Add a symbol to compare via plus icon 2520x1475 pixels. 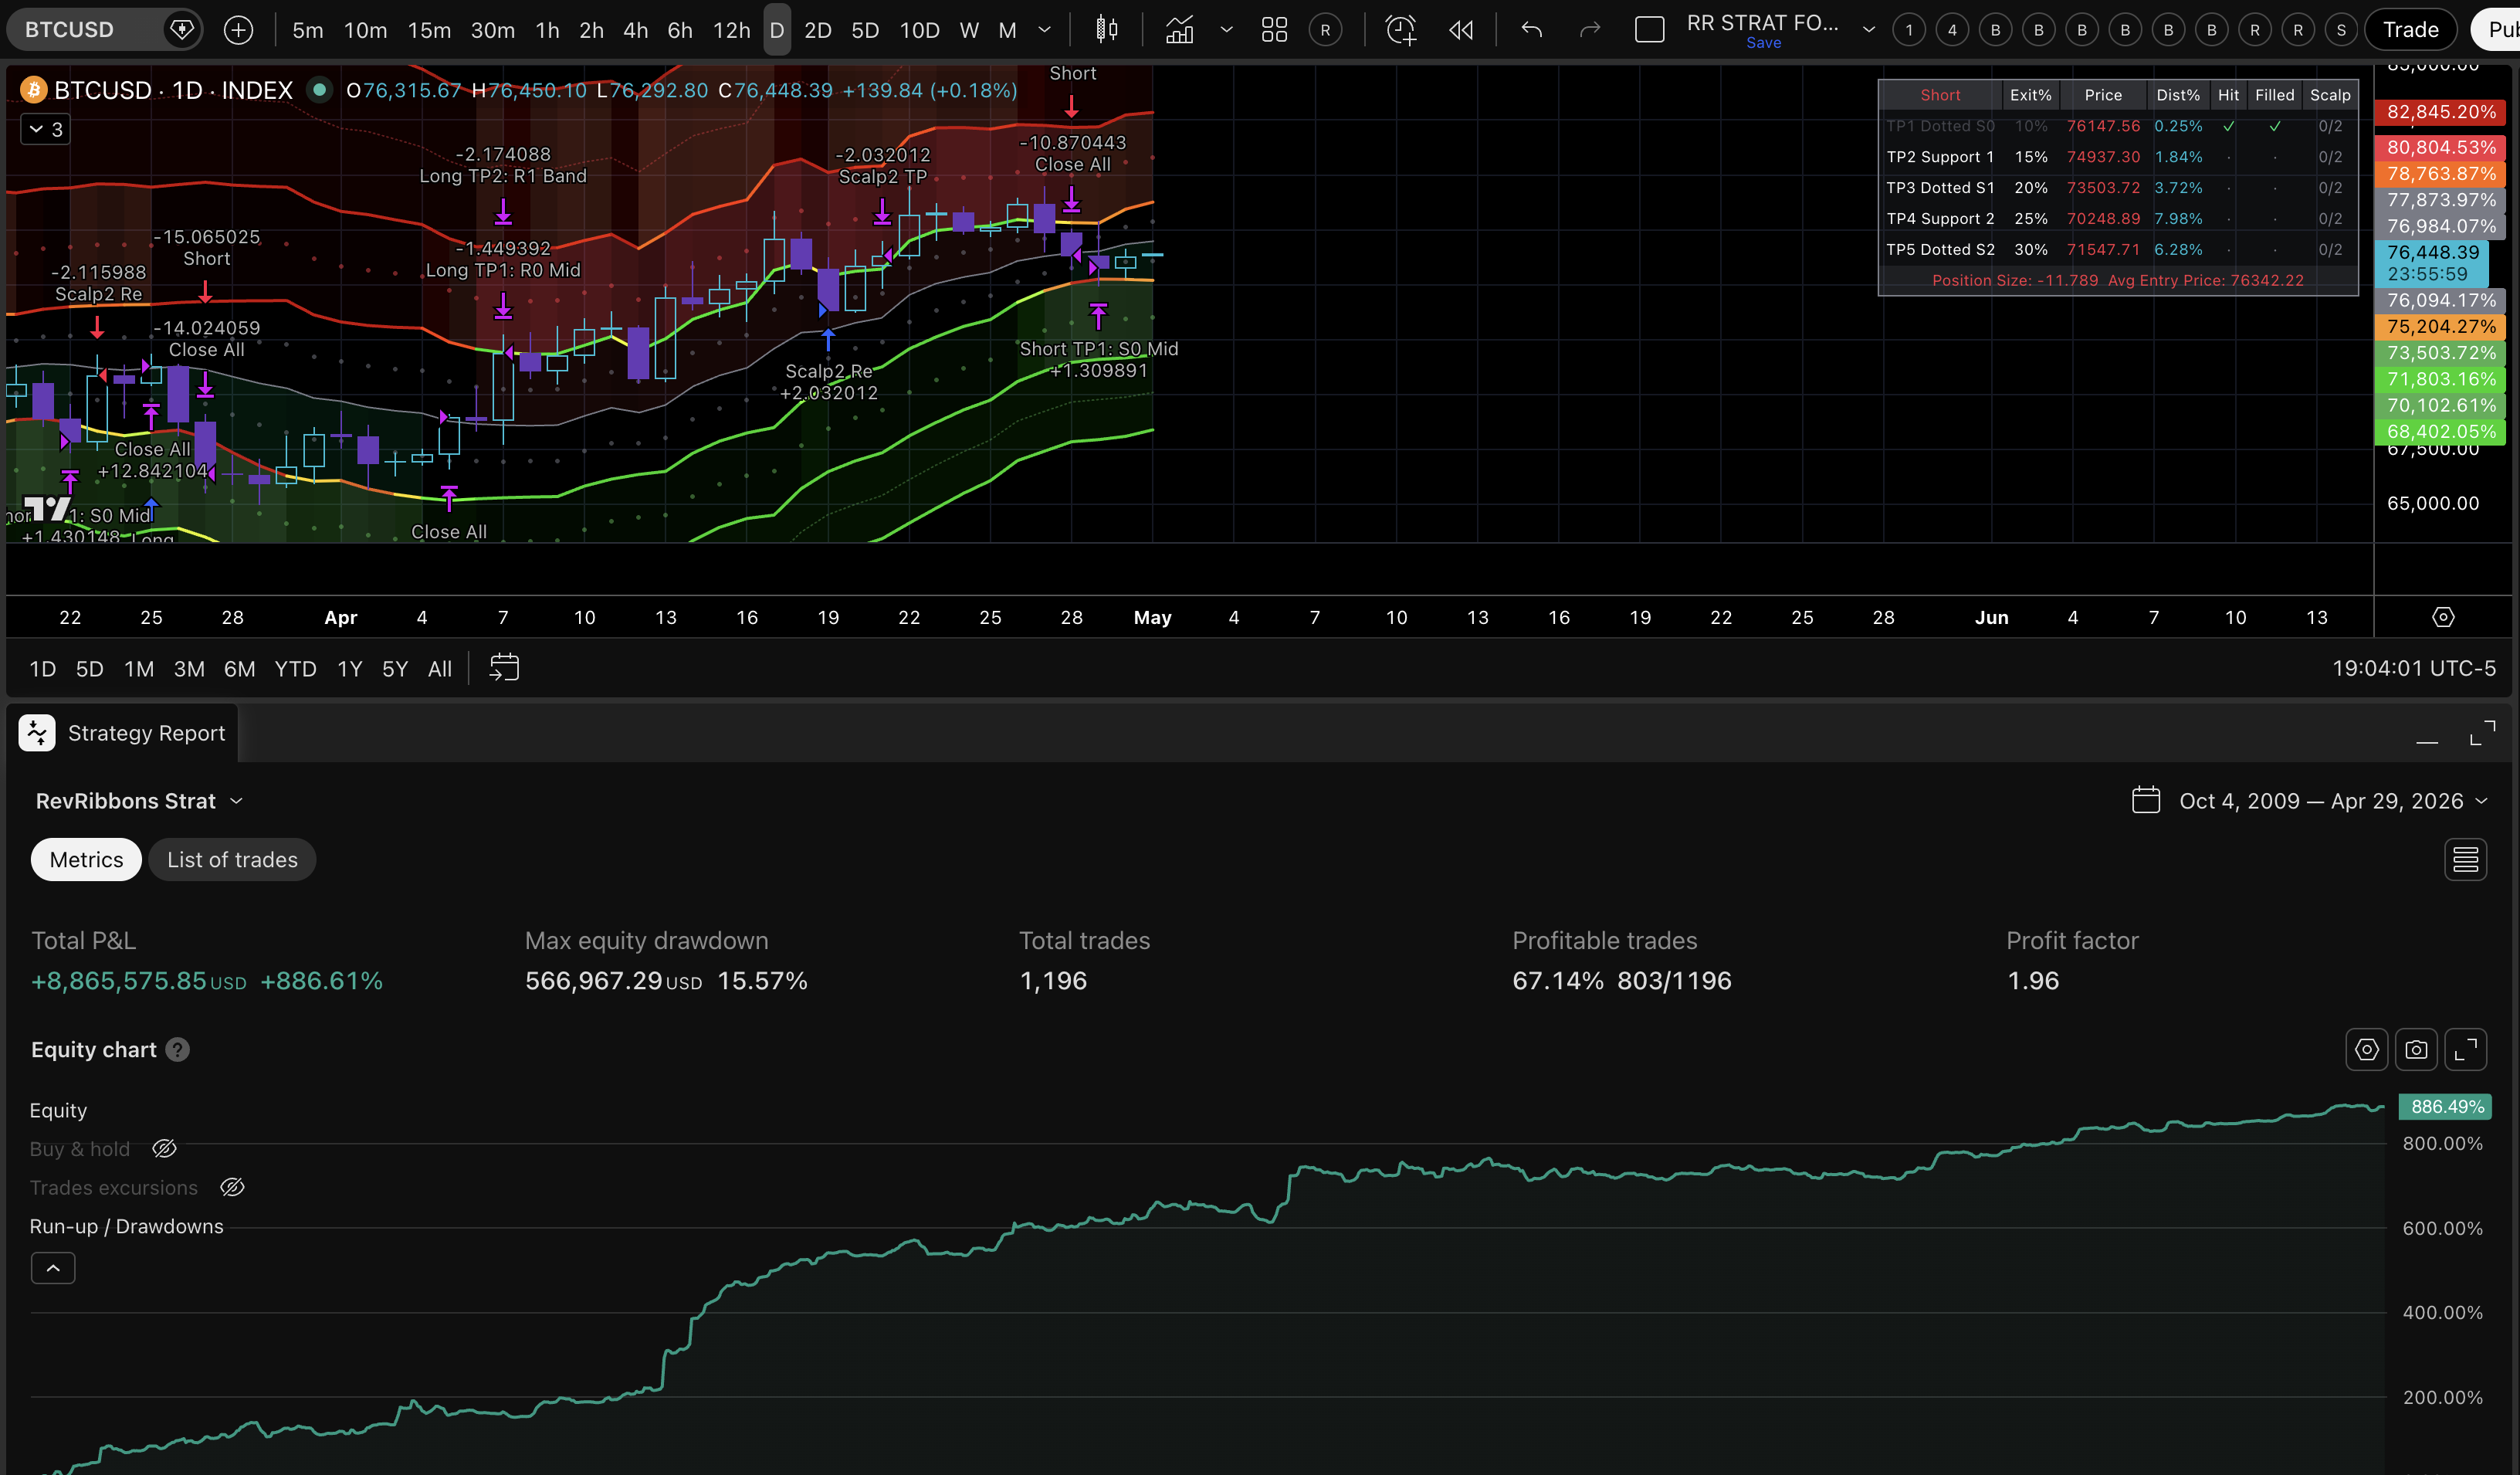[x=238, y=30]
